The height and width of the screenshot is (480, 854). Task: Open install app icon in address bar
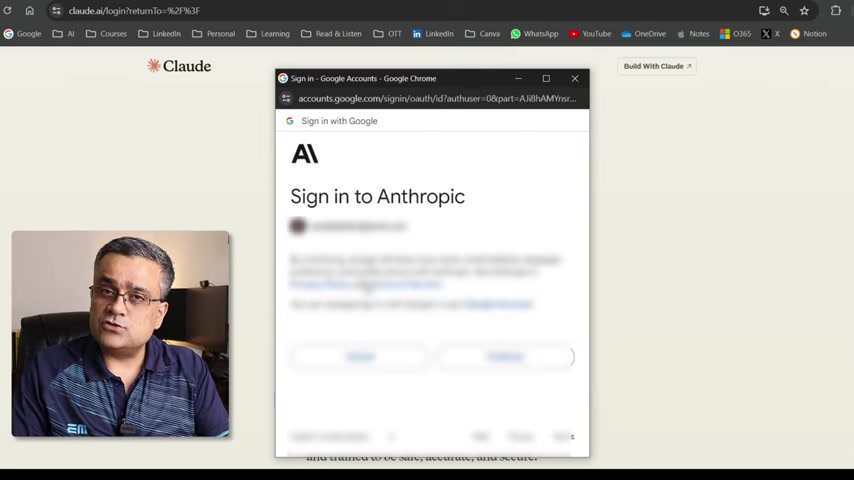764,10
